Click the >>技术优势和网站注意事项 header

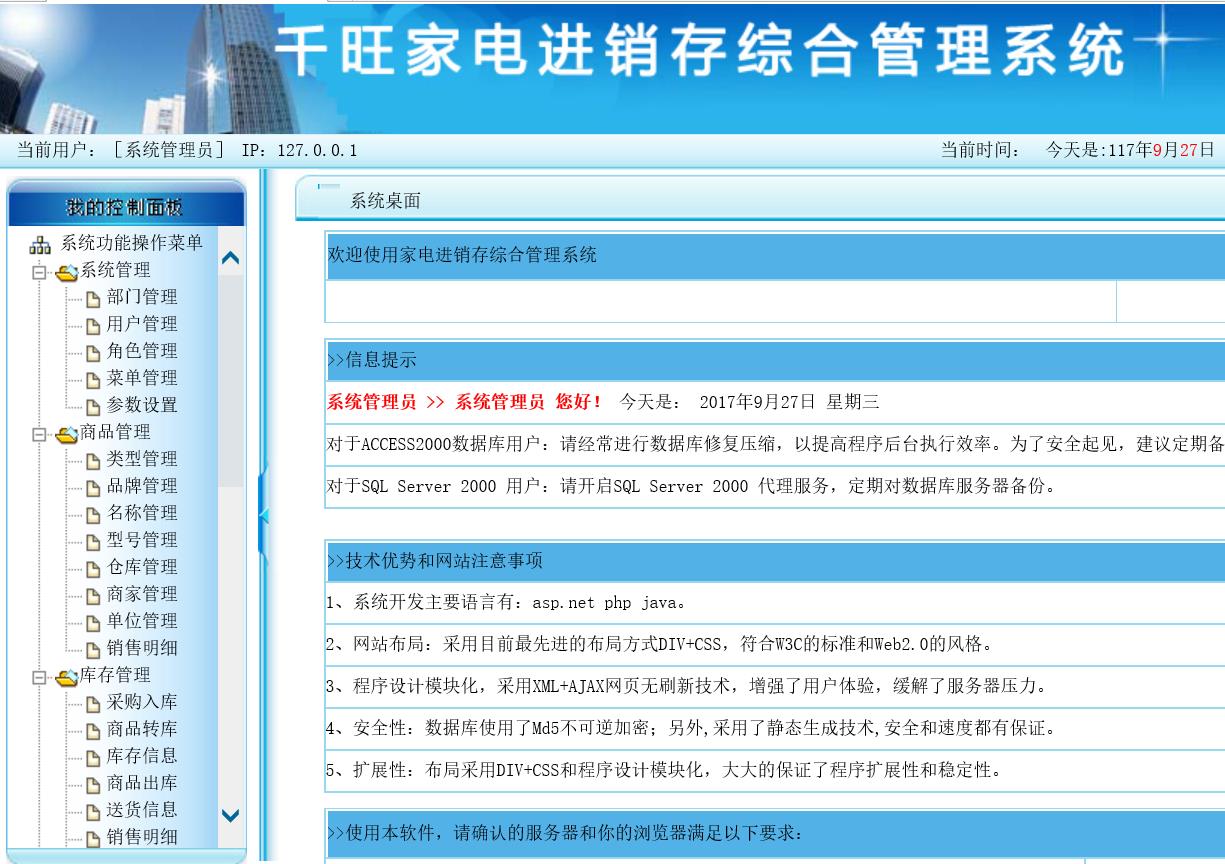tap(775, 562)
